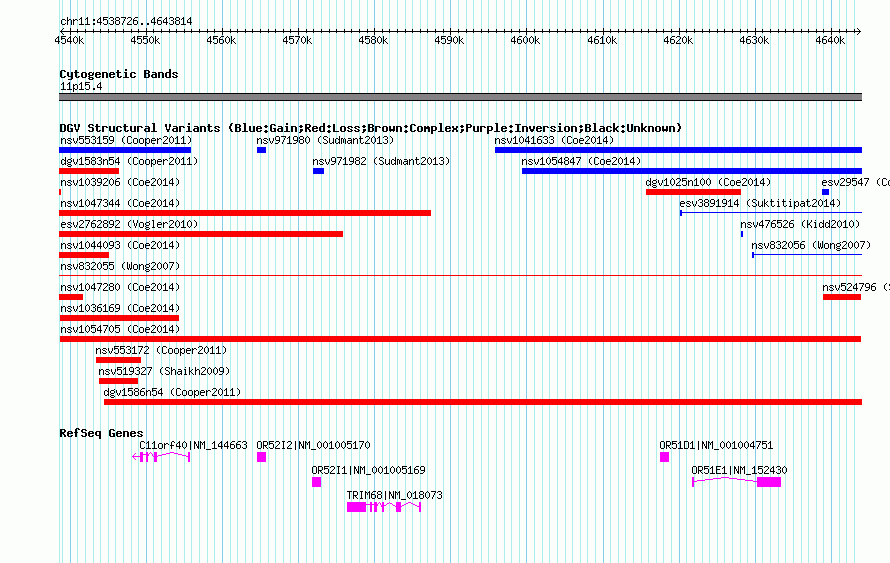Click the 11p15.4 cytogenetic band bar
The image size is (890, 563).
(x=460, y=97)
